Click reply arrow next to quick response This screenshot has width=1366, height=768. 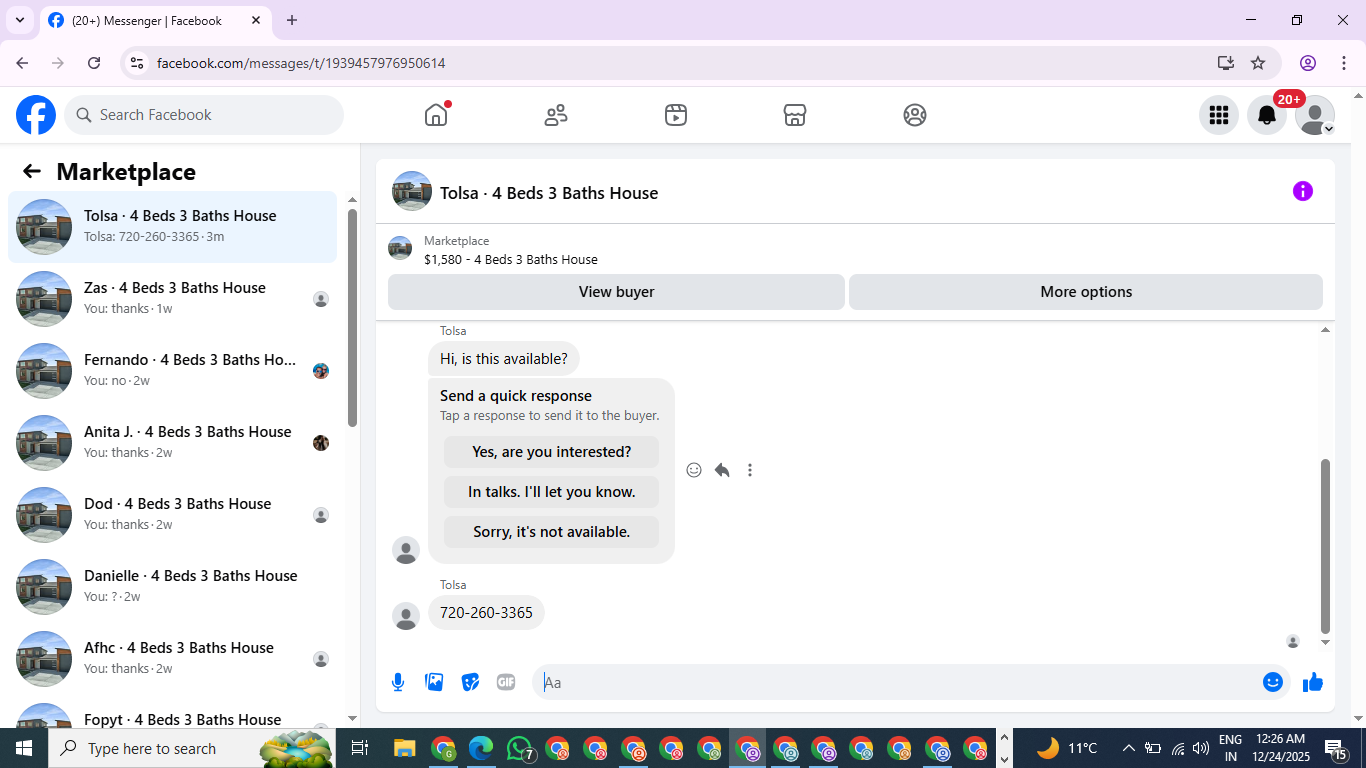click(x=722, y=470)
